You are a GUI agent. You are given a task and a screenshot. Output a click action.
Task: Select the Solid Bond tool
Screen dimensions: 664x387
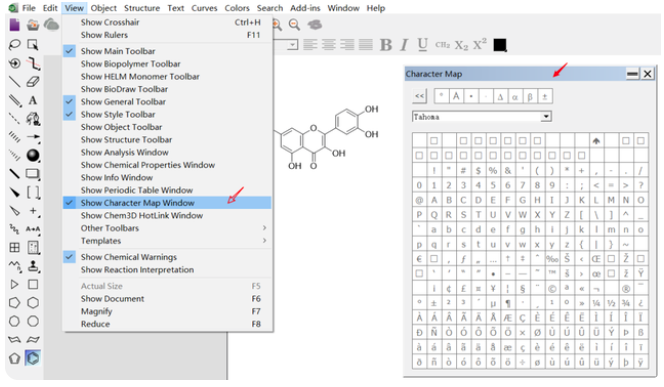click(14, 82)
